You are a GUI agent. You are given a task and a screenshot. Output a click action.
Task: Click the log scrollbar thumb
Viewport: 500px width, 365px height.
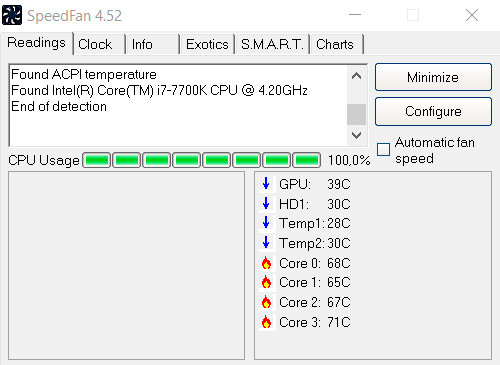[356, 114]
